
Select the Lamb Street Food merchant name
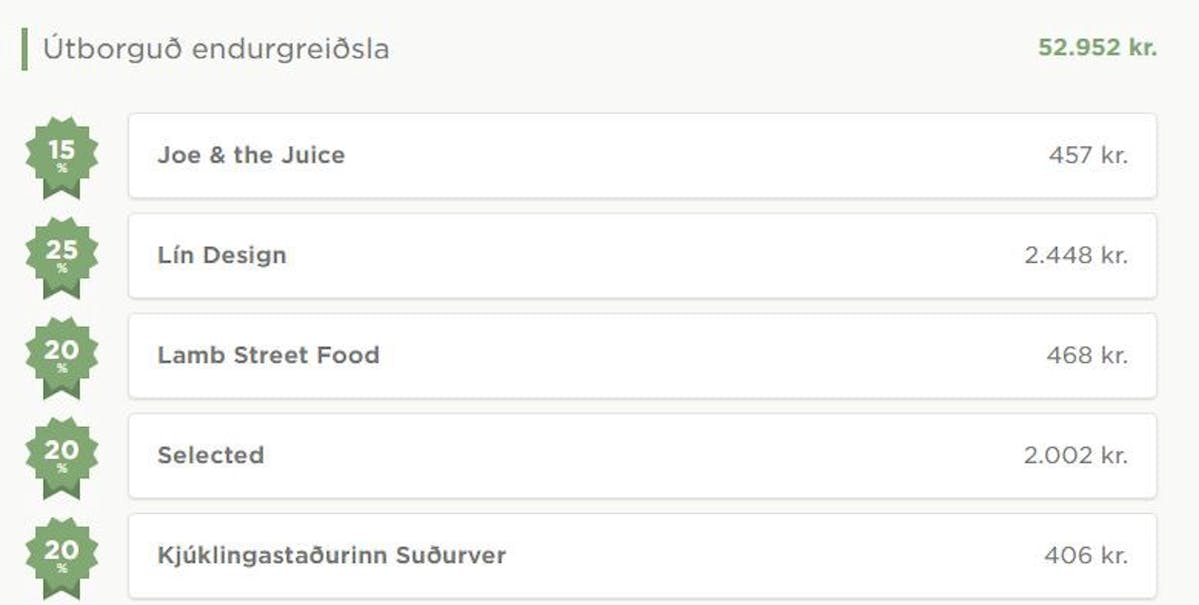tap(268, 355)
